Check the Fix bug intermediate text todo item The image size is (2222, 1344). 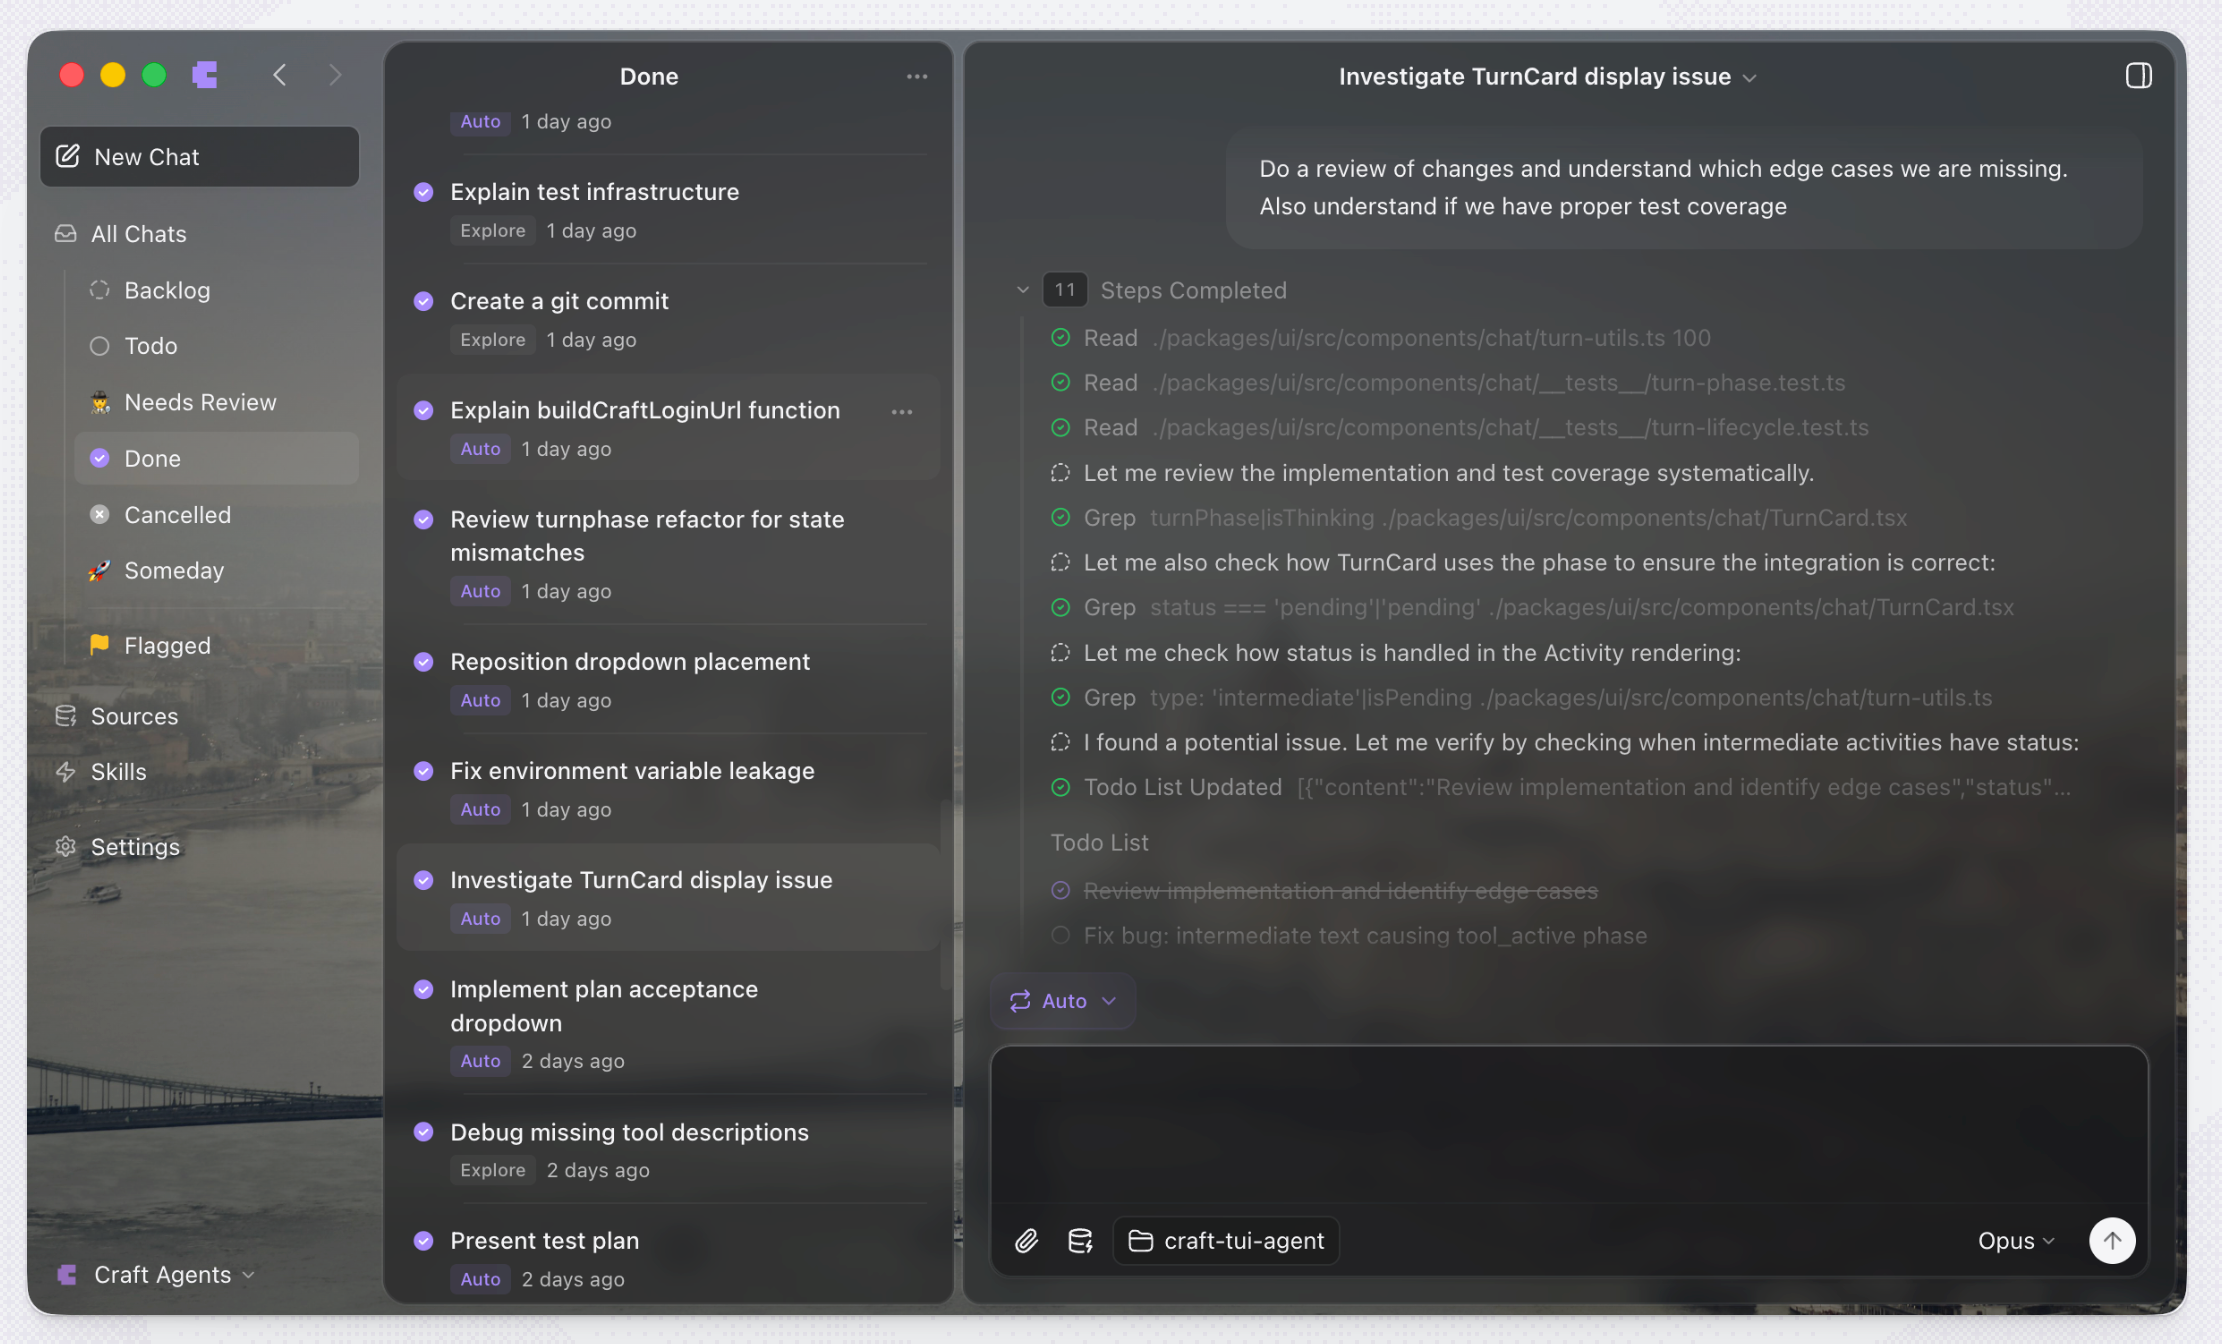click(1061, 936)
